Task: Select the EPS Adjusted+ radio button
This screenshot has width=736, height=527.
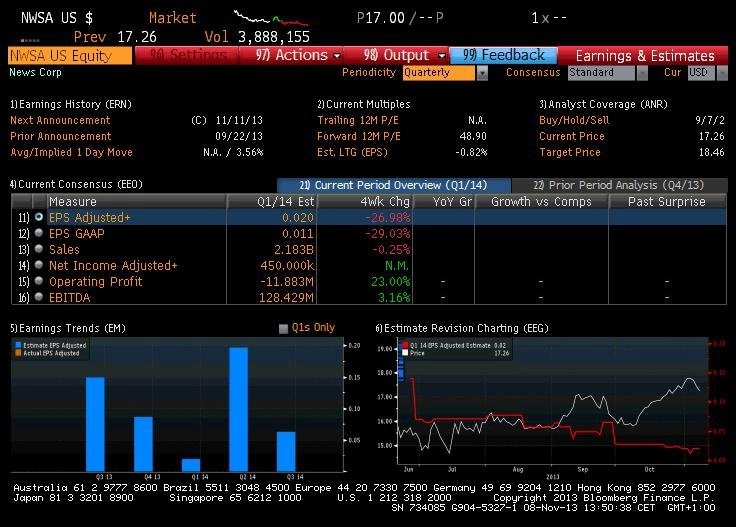Action: coord(39,217)
